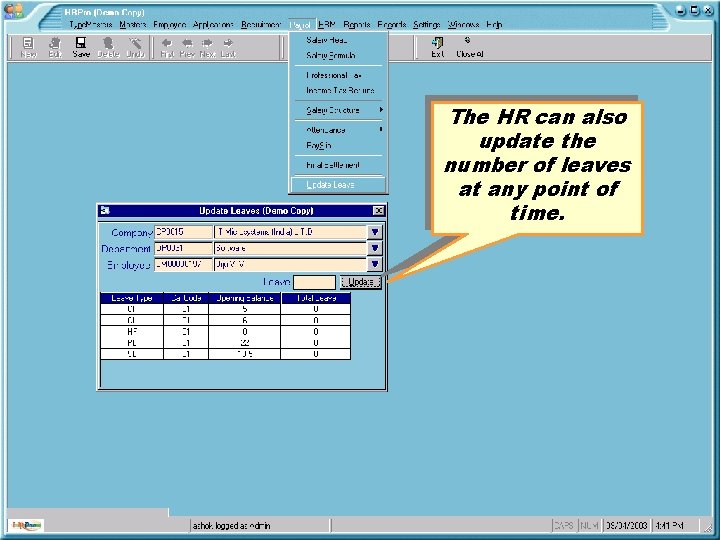This screenshot has width=720, height=540.
Task: Open the Payroll menu
Action: pyautogui.click(x=300, y=25)
